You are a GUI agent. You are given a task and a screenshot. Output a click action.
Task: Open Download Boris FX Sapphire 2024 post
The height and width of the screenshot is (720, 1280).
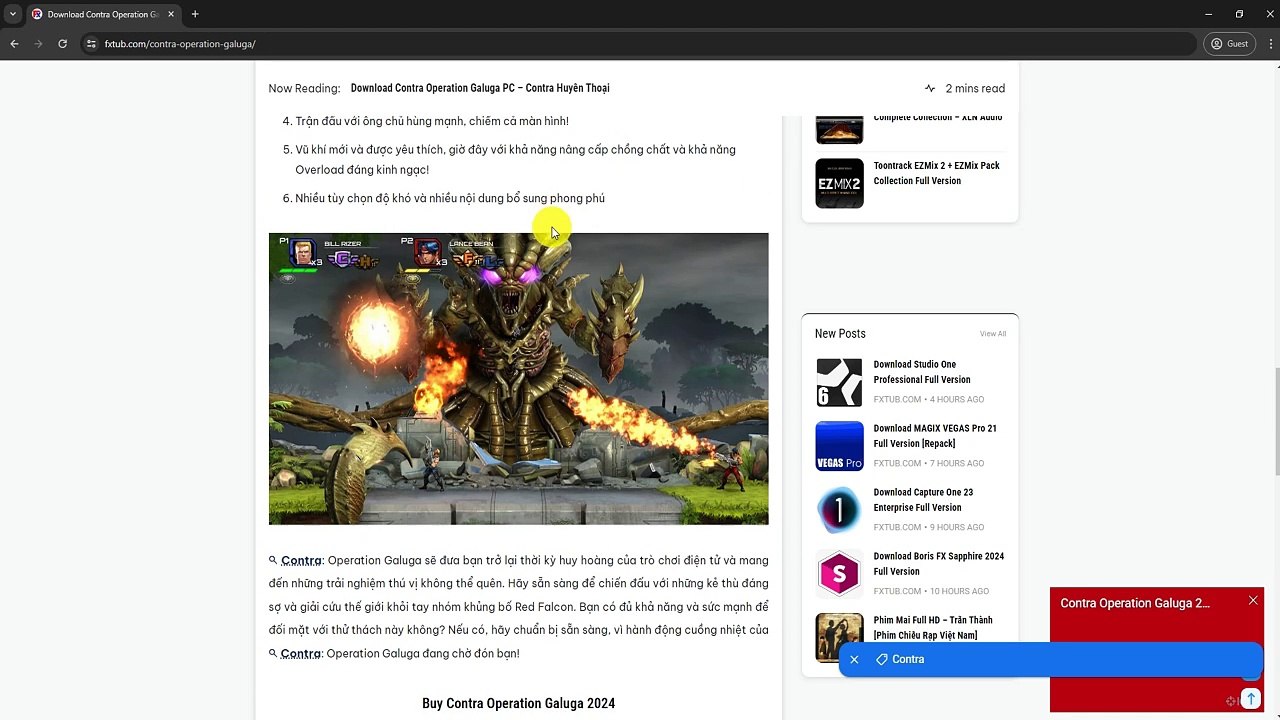(x=939, y=564)
